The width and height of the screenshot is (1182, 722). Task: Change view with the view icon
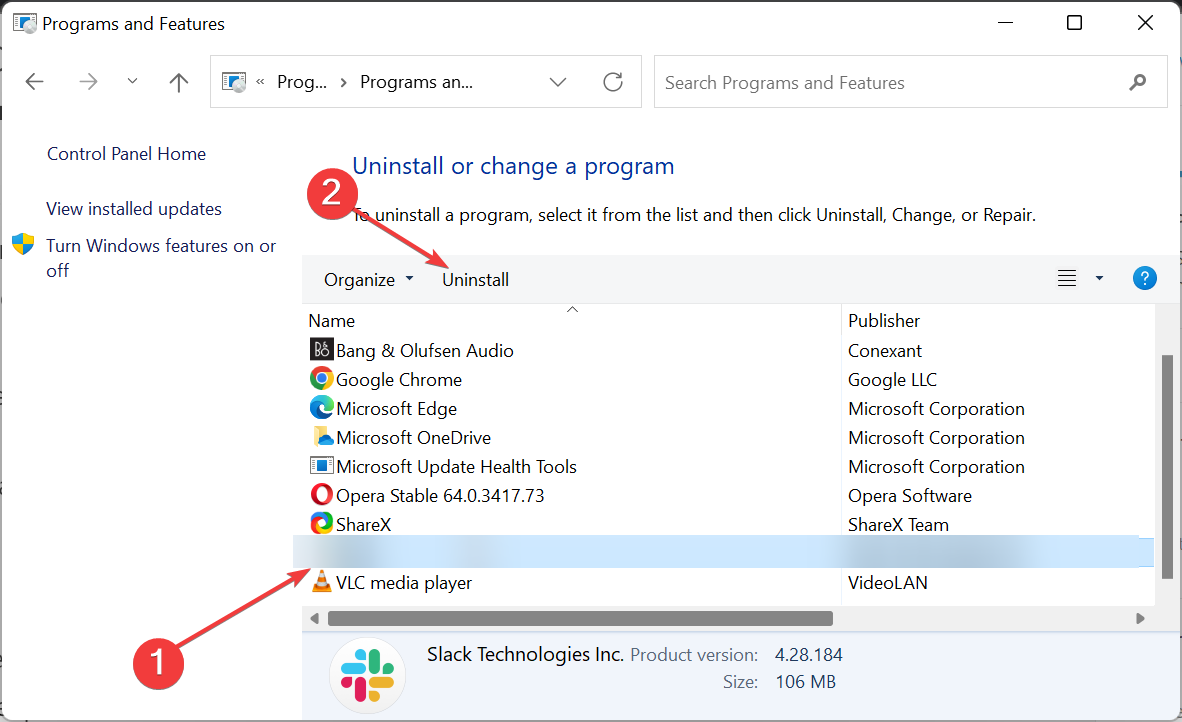point(1067,278)
